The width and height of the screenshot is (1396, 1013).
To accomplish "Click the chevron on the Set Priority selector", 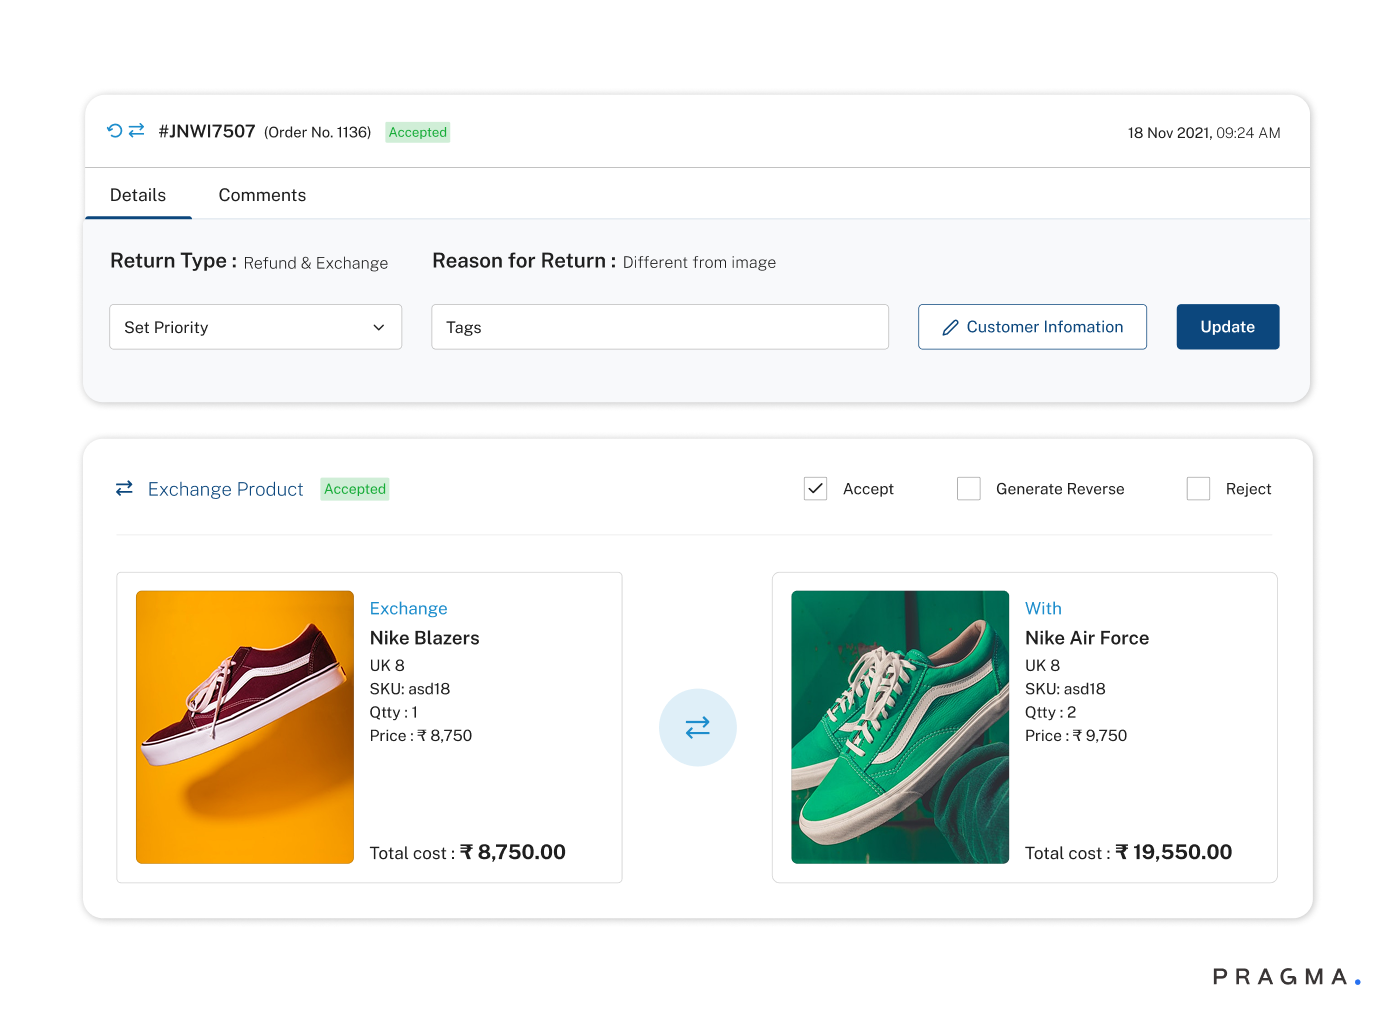I will 379,327.
